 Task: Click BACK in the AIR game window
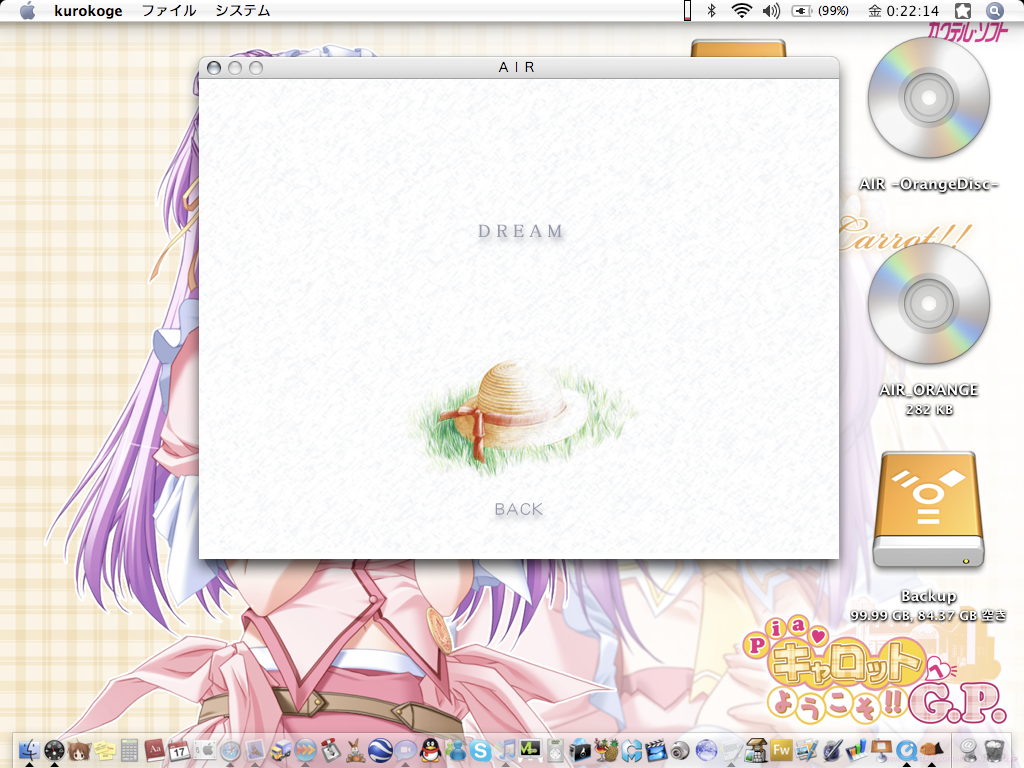[x=519, y=509]
